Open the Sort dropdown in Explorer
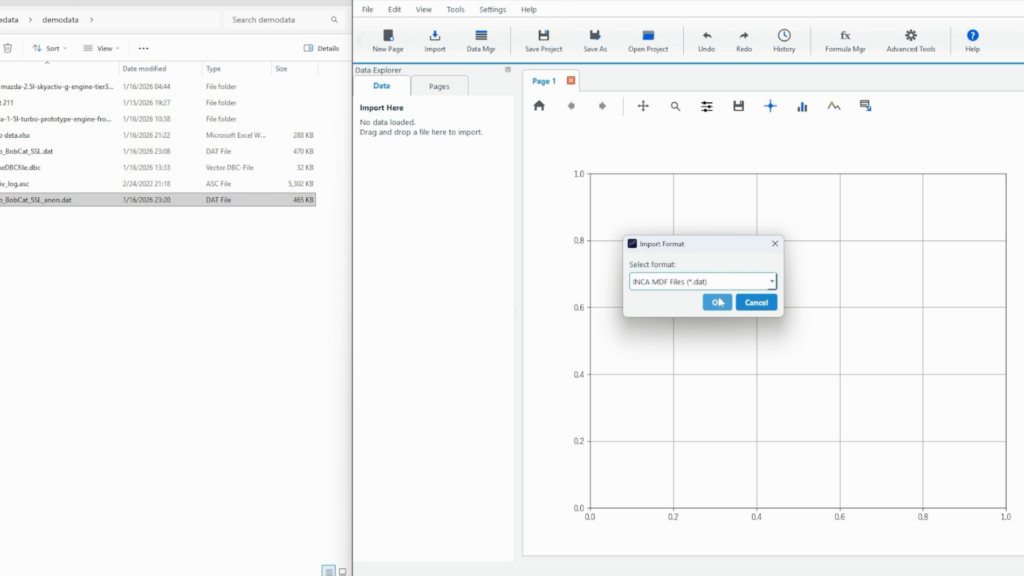Screen dimensions: 1024x576 48,48
